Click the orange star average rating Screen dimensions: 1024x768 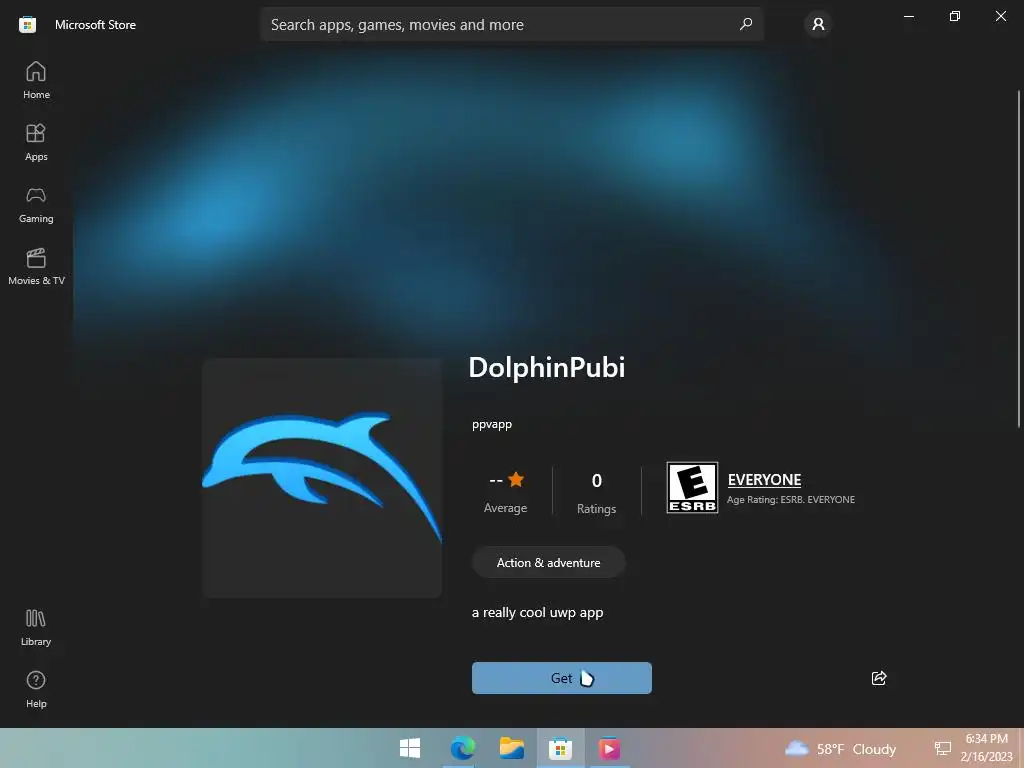click(x=516, y=479)
